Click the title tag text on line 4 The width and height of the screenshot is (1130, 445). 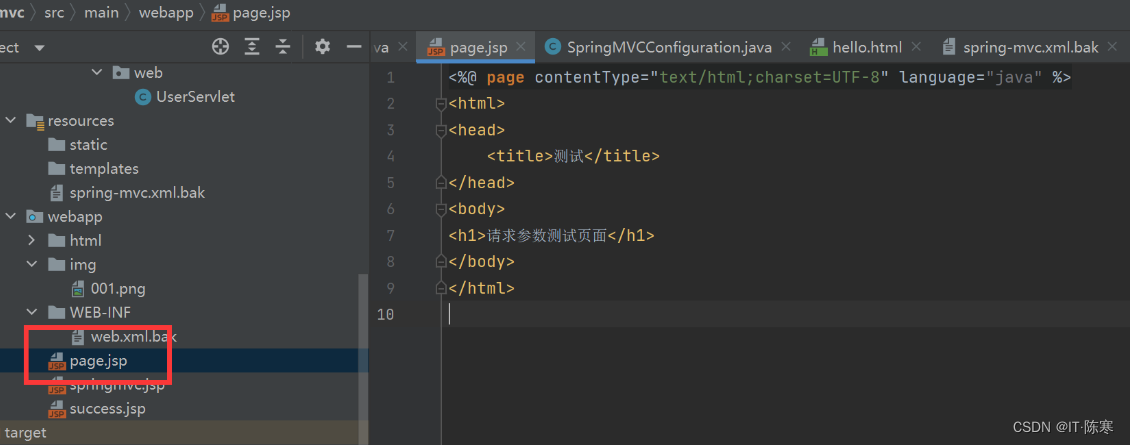click(573, 157)
